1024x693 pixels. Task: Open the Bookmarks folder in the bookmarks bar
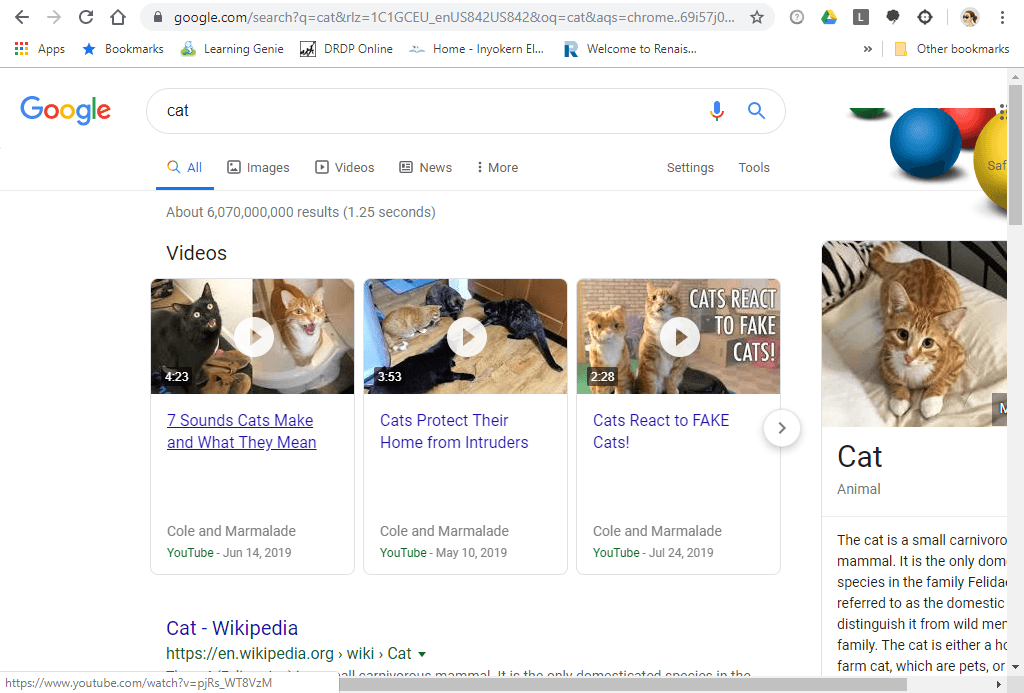pos(122,48)
